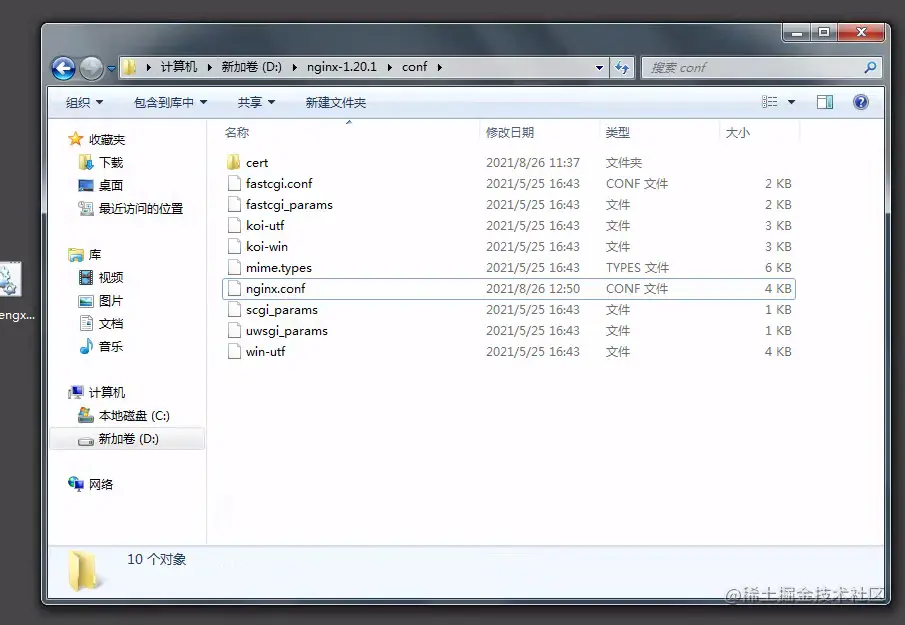Click the greyed Forward arrow button
This screenshot has width=905, height=625.
[x=91, y=68]
